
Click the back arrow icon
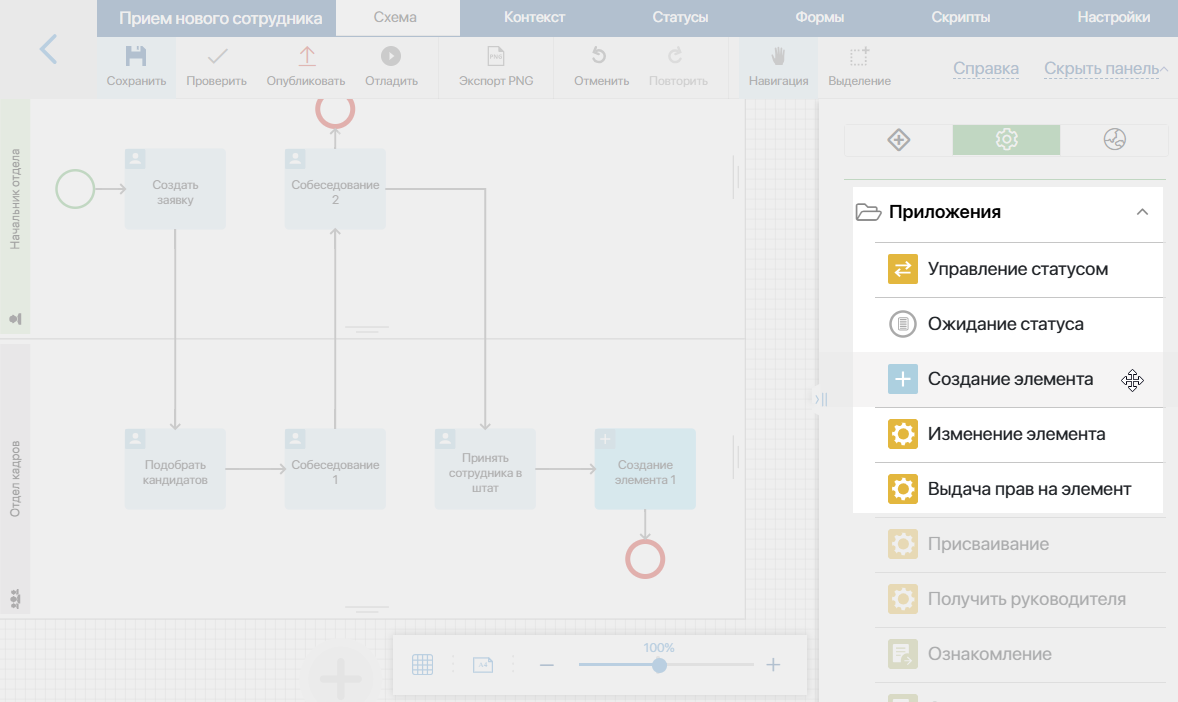[48, 50]
